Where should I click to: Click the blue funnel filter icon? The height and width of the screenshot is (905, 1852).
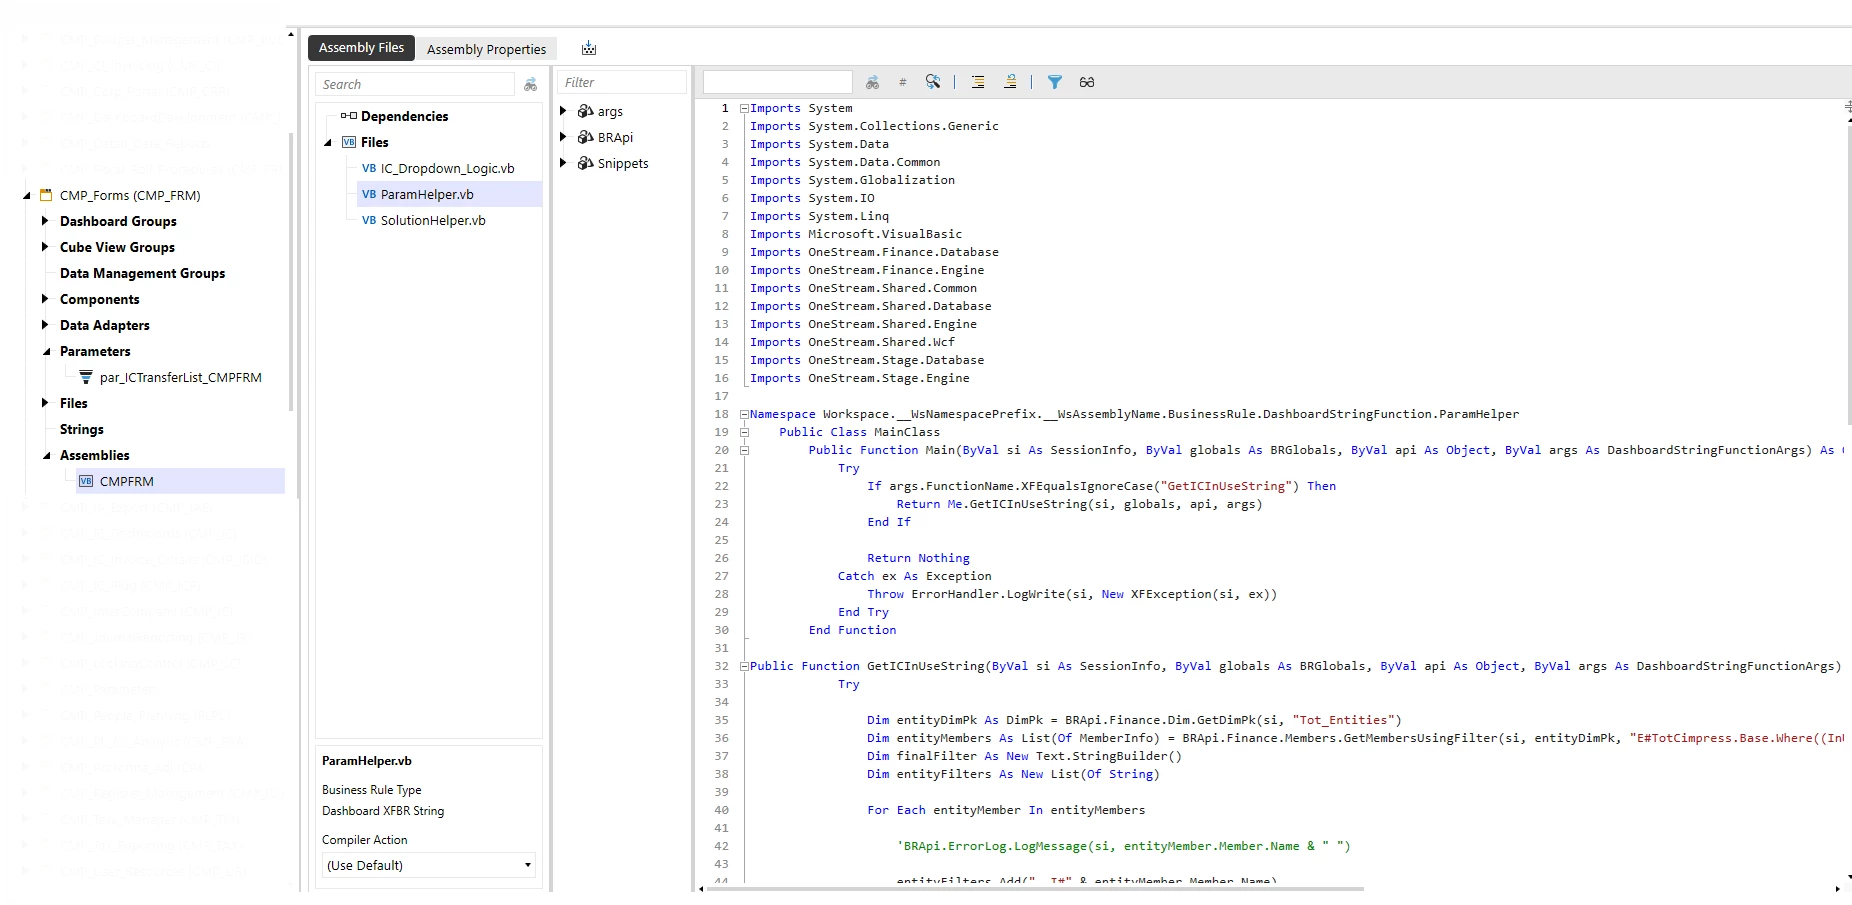point(1054,82)
